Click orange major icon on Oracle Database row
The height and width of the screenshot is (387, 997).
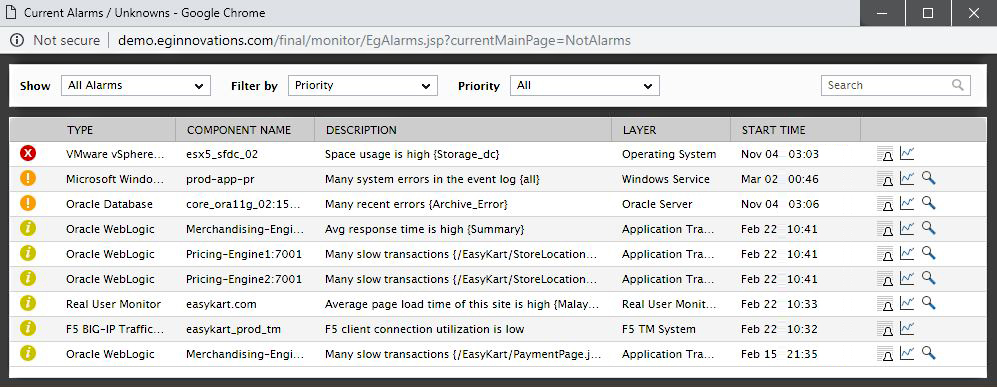coord(28,203)
